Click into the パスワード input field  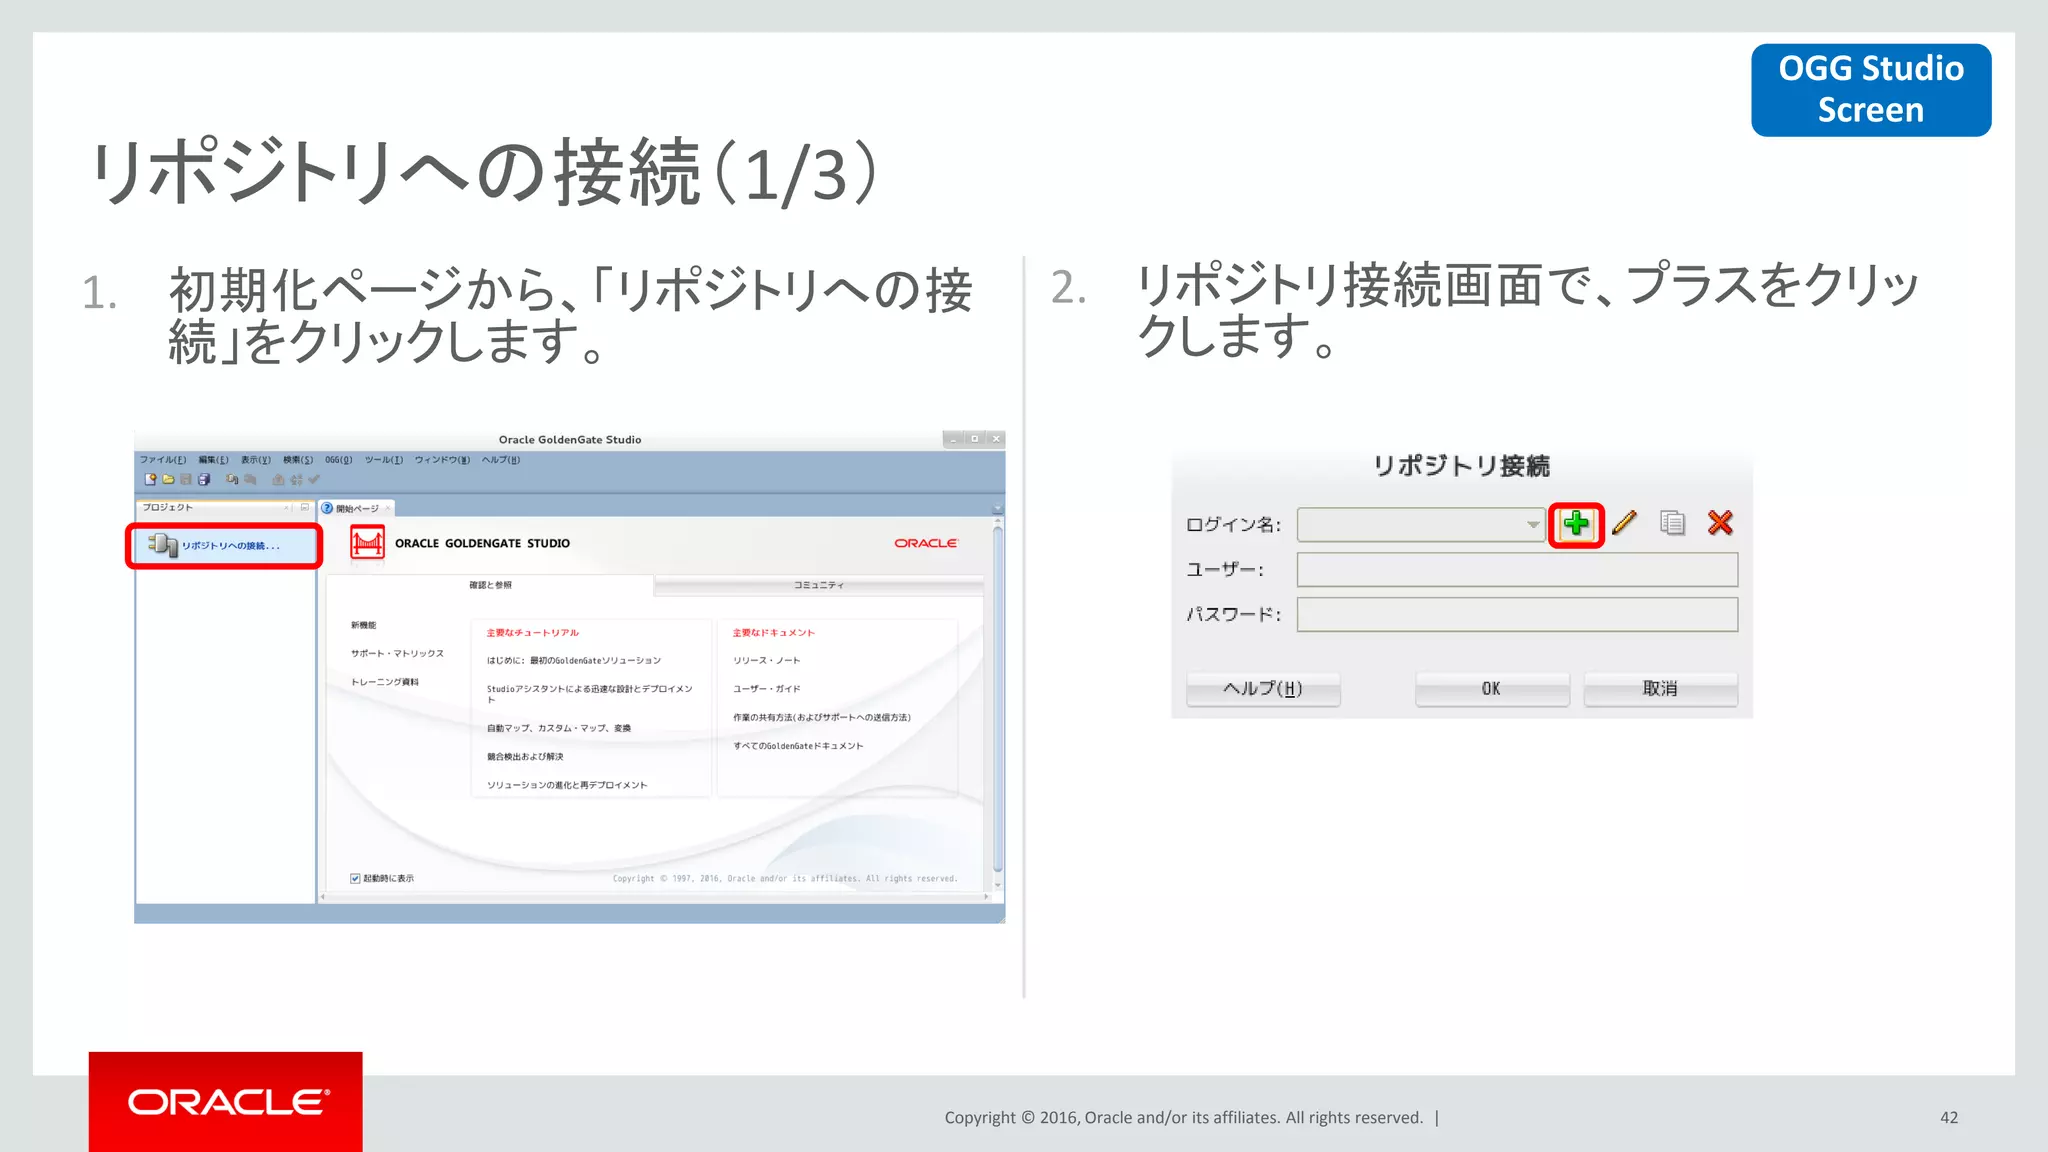point(1517,614)
